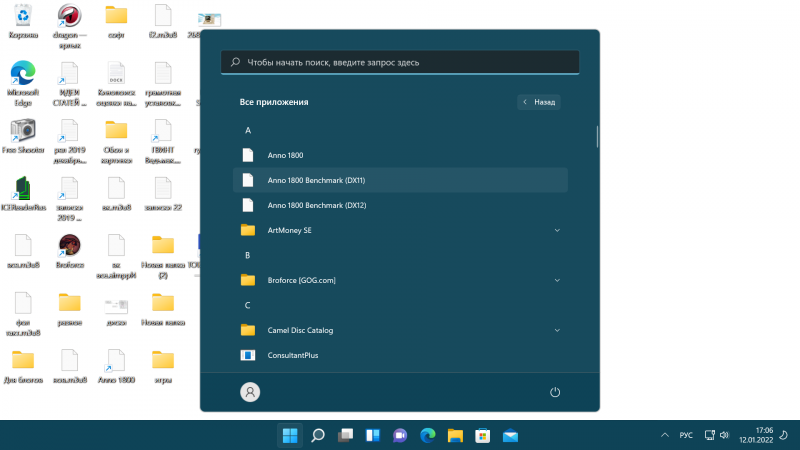
Task: Open File Explorer from the taskbar
Action: pos(455,435)
